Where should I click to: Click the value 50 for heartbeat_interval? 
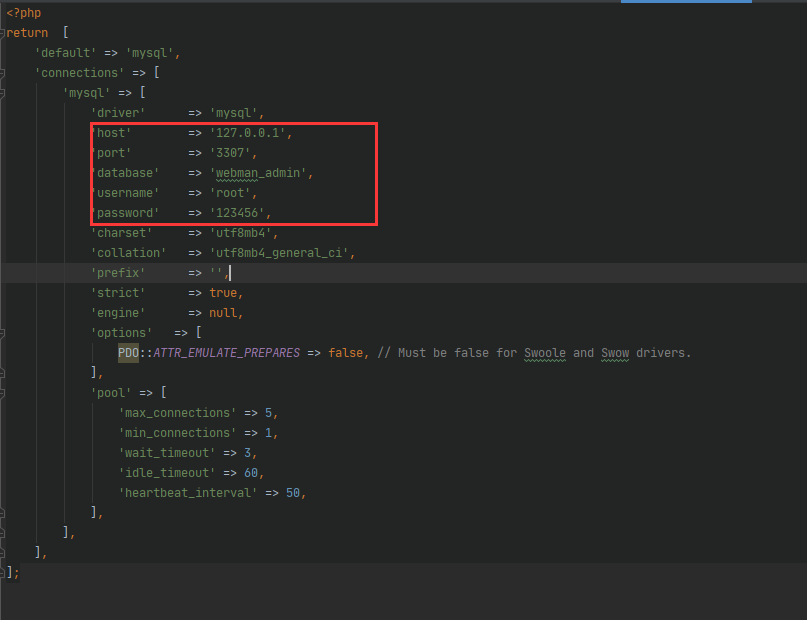click(x=293, y=493)
